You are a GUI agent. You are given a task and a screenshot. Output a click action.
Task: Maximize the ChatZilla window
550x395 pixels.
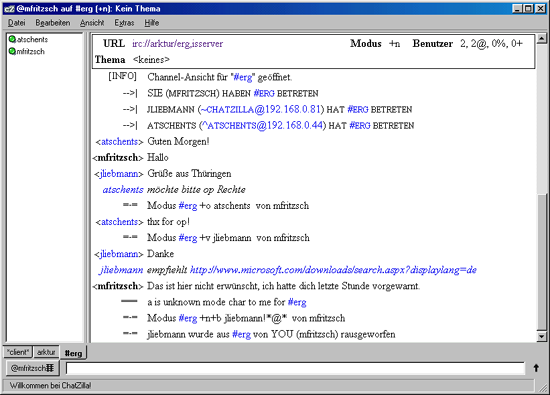click(x=528, y=9)
